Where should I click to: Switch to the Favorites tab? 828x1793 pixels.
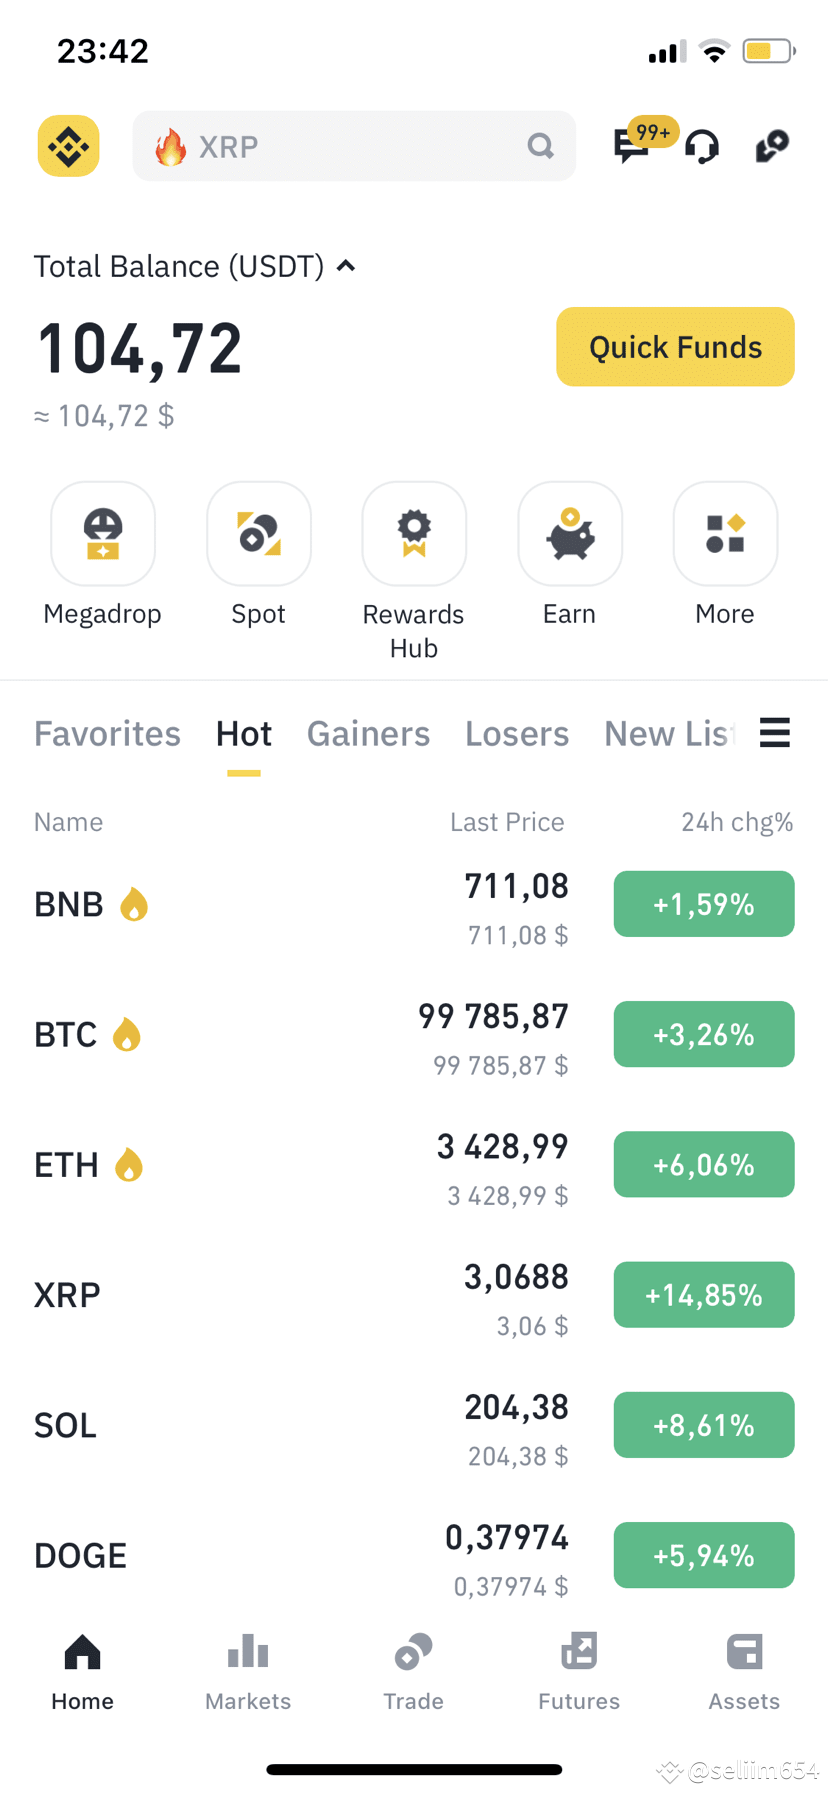pyautogui.click(x=108, y=734)
